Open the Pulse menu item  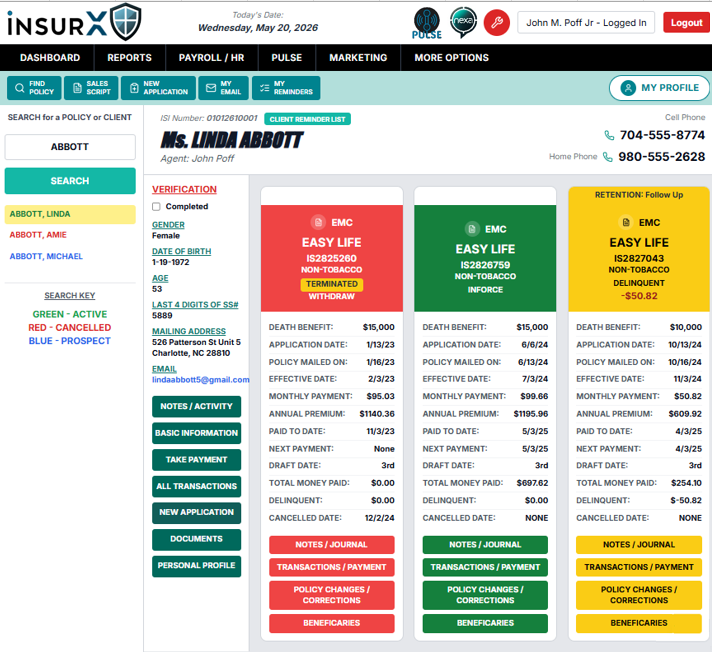point(287,58)
